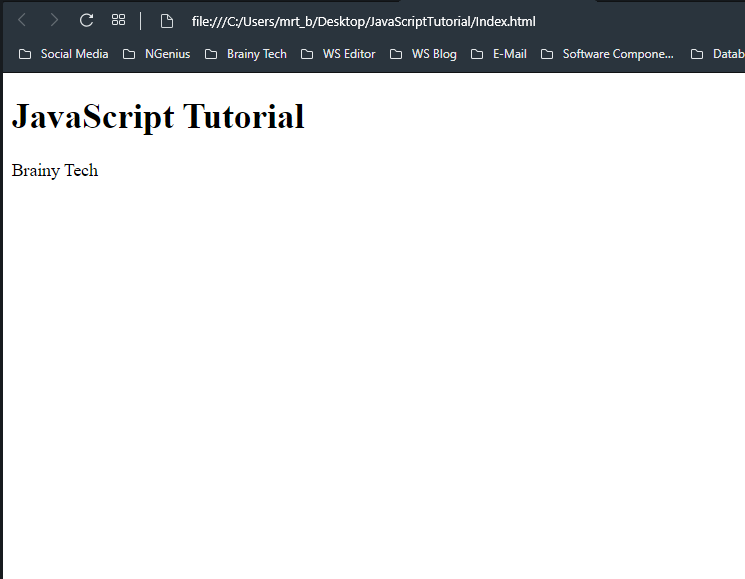The width and height of the screenshot is (745, 579).
Task: Reload the page with refresh icon
Action: tap(86, 20)
